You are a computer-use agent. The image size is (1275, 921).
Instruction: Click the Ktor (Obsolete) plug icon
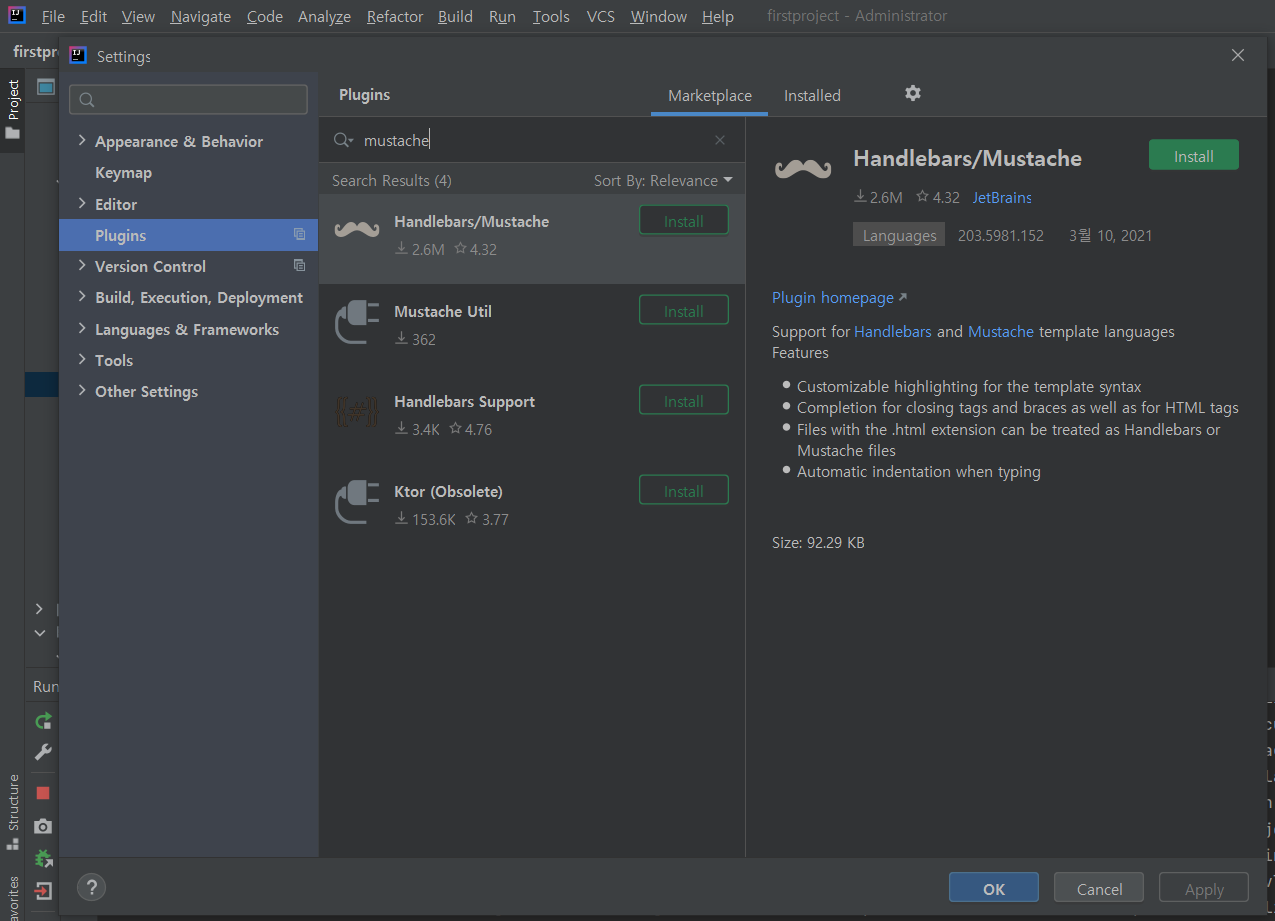click(x=357, y=502)
